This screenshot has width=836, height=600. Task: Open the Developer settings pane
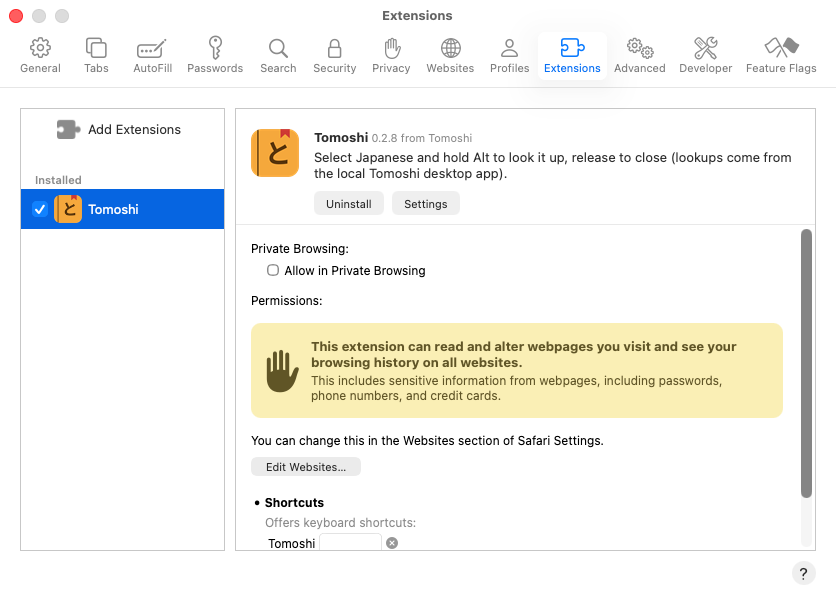(x=705, y=55)
